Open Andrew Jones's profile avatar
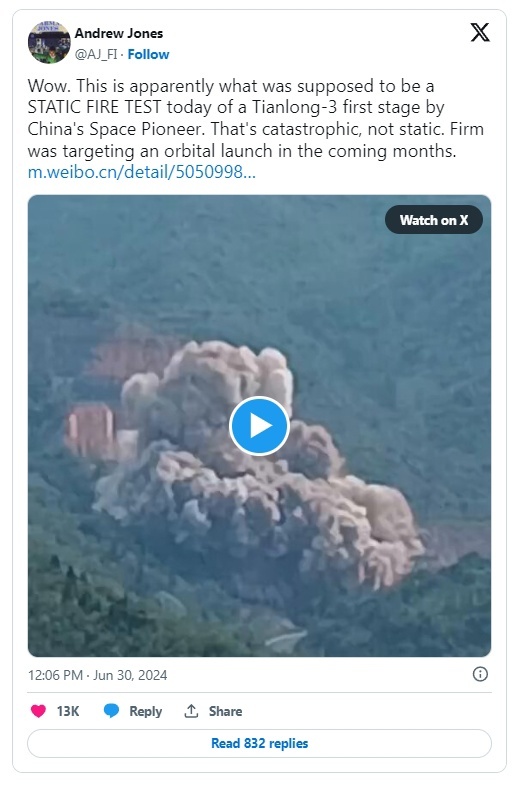Image resolution: width=513 pixels, height=785 pixels. pos(49,43)
